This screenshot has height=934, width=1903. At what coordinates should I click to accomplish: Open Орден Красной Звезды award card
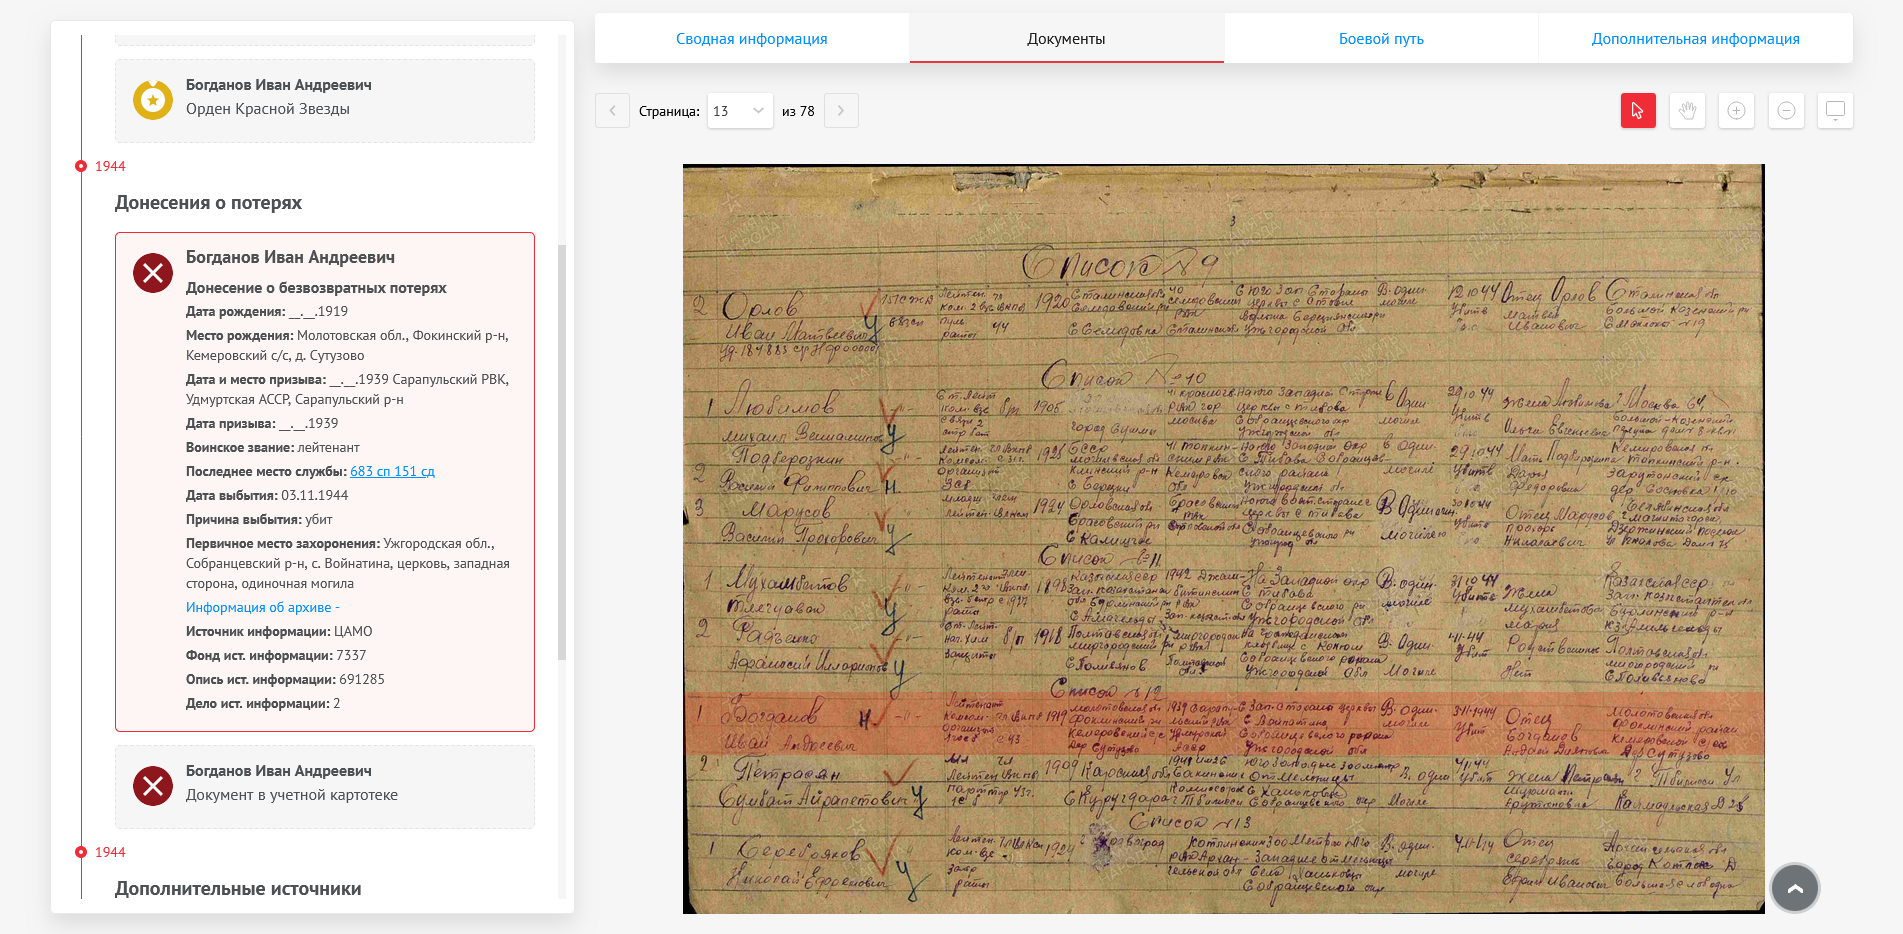click(x=324, y=100)
